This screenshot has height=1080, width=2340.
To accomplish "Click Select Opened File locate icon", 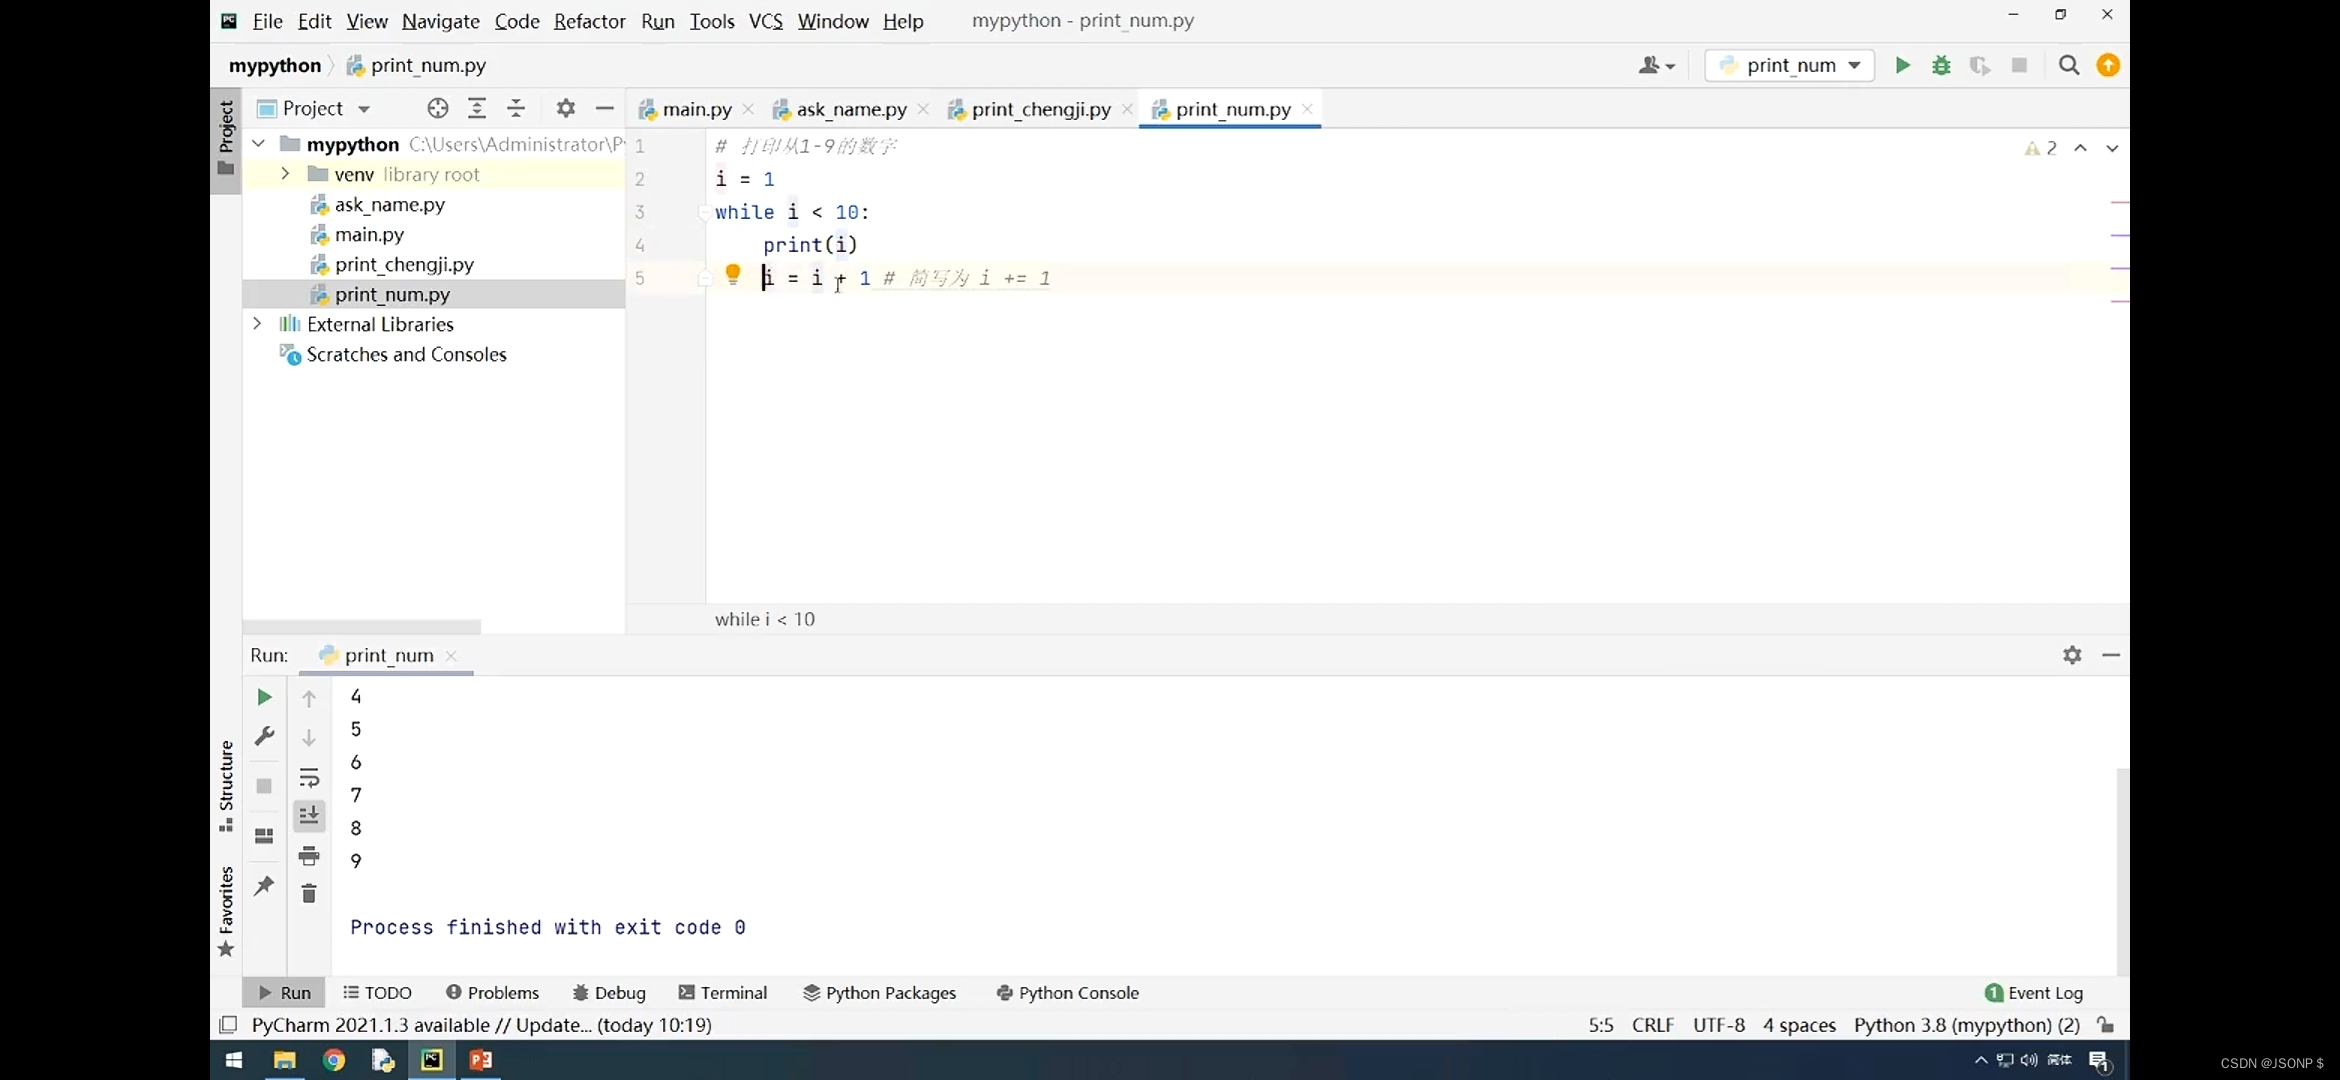I will (x=437, y=108).
